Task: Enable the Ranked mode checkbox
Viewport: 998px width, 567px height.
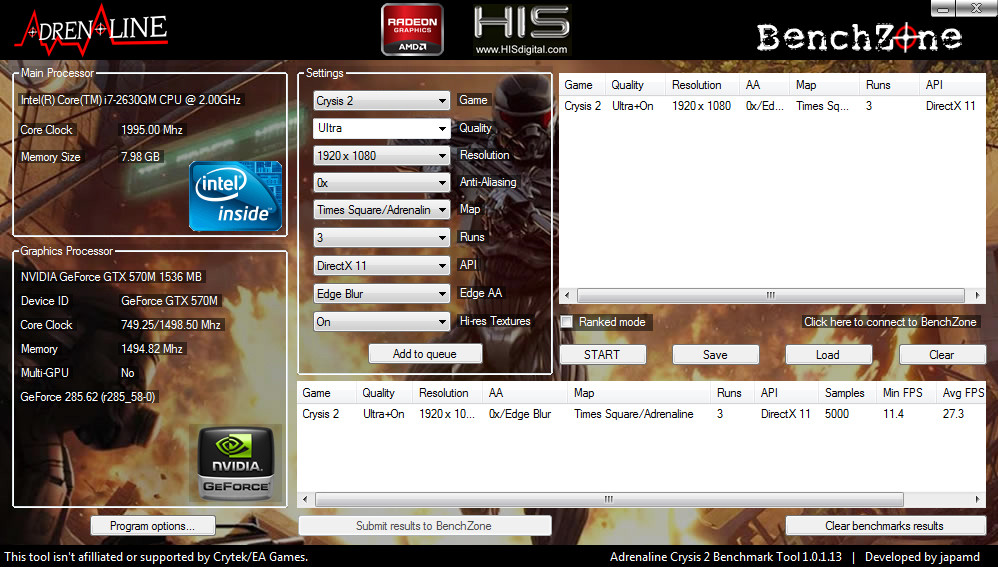Action: pyautogui.click(x=566, y=322)
